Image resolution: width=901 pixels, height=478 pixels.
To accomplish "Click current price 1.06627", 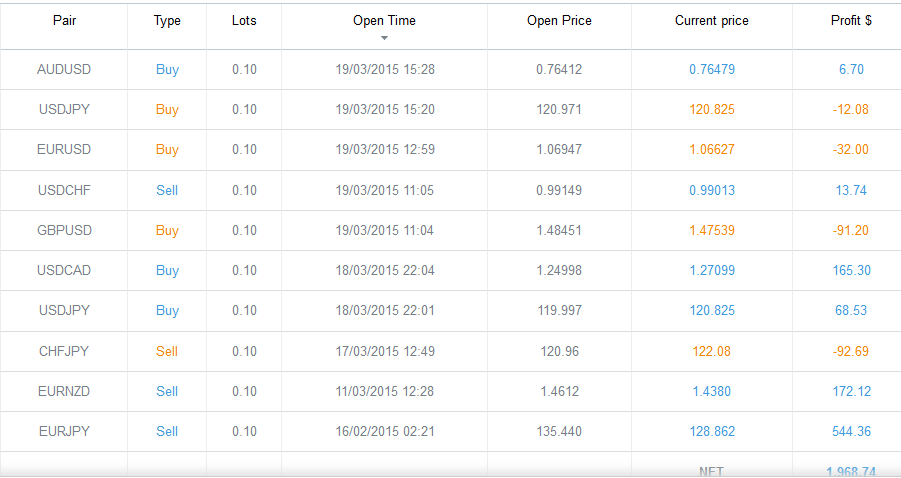I will coord(712,149).
